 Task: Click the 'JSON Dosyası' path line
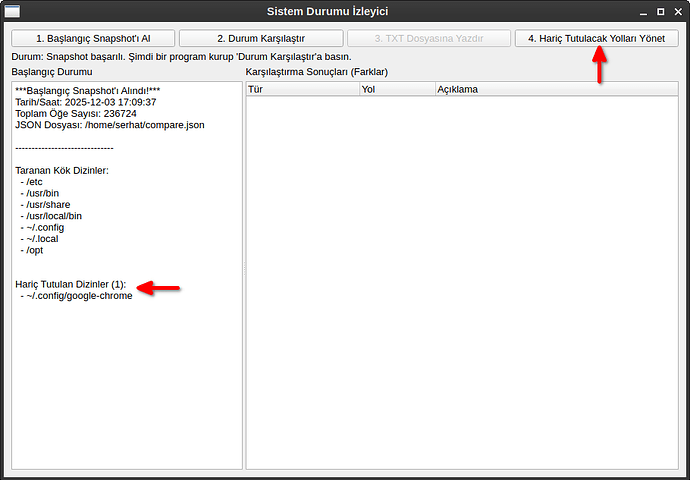click(x=110, y=125)
